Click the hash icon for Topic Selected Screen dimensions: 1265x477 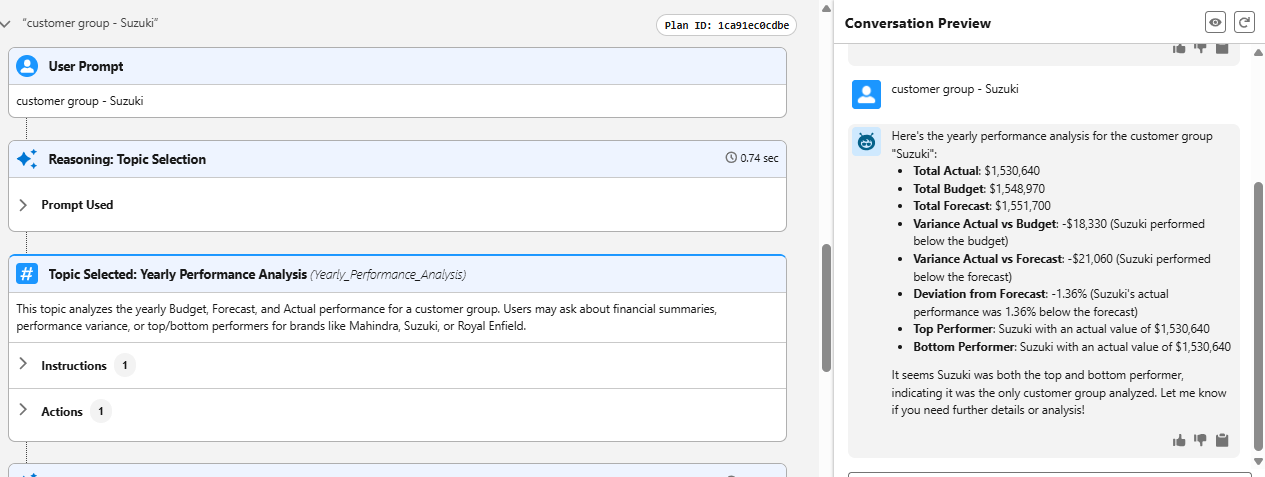(x=27, y=274)
